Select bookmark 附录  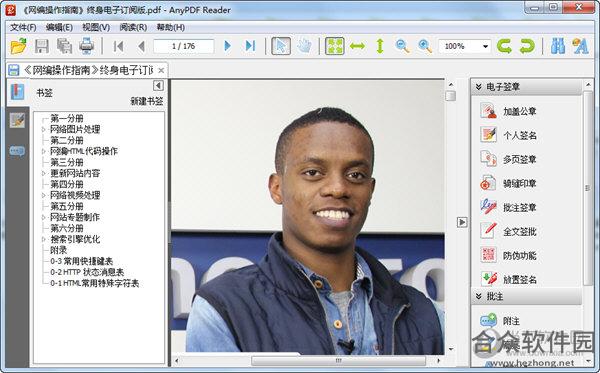59,250
